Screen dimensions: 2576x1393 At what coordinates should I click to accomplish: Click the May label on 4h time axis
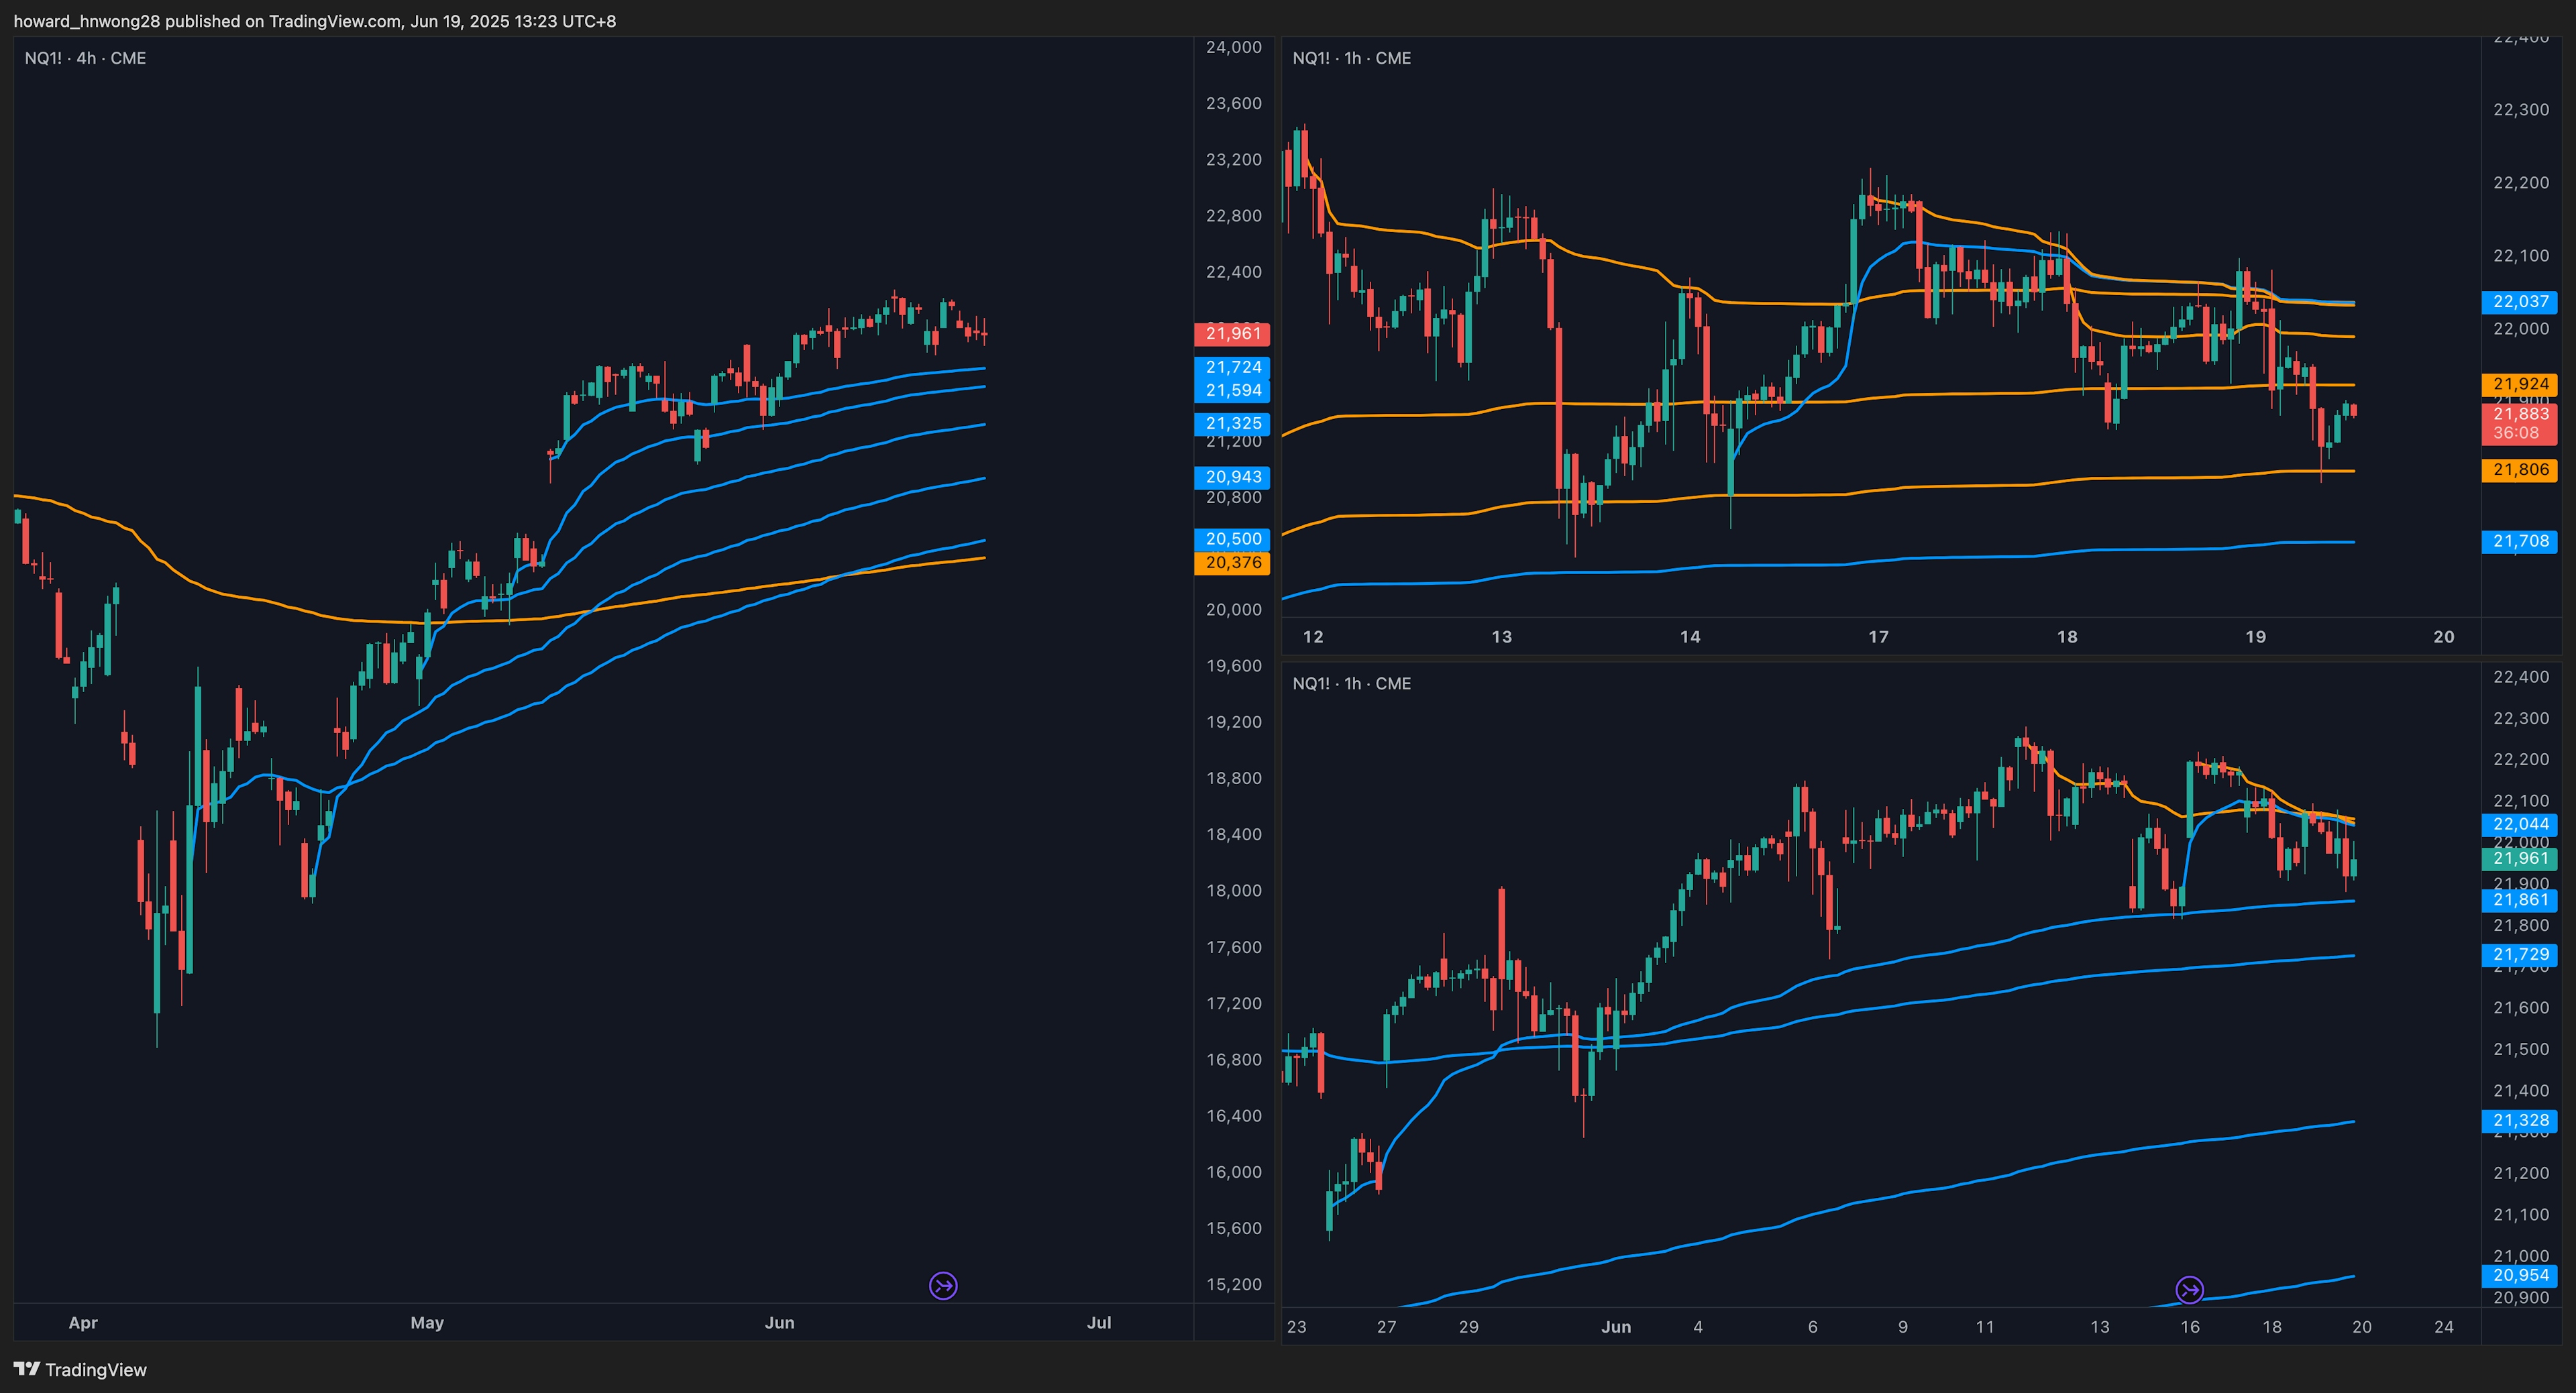click(x=427, y=1322)
